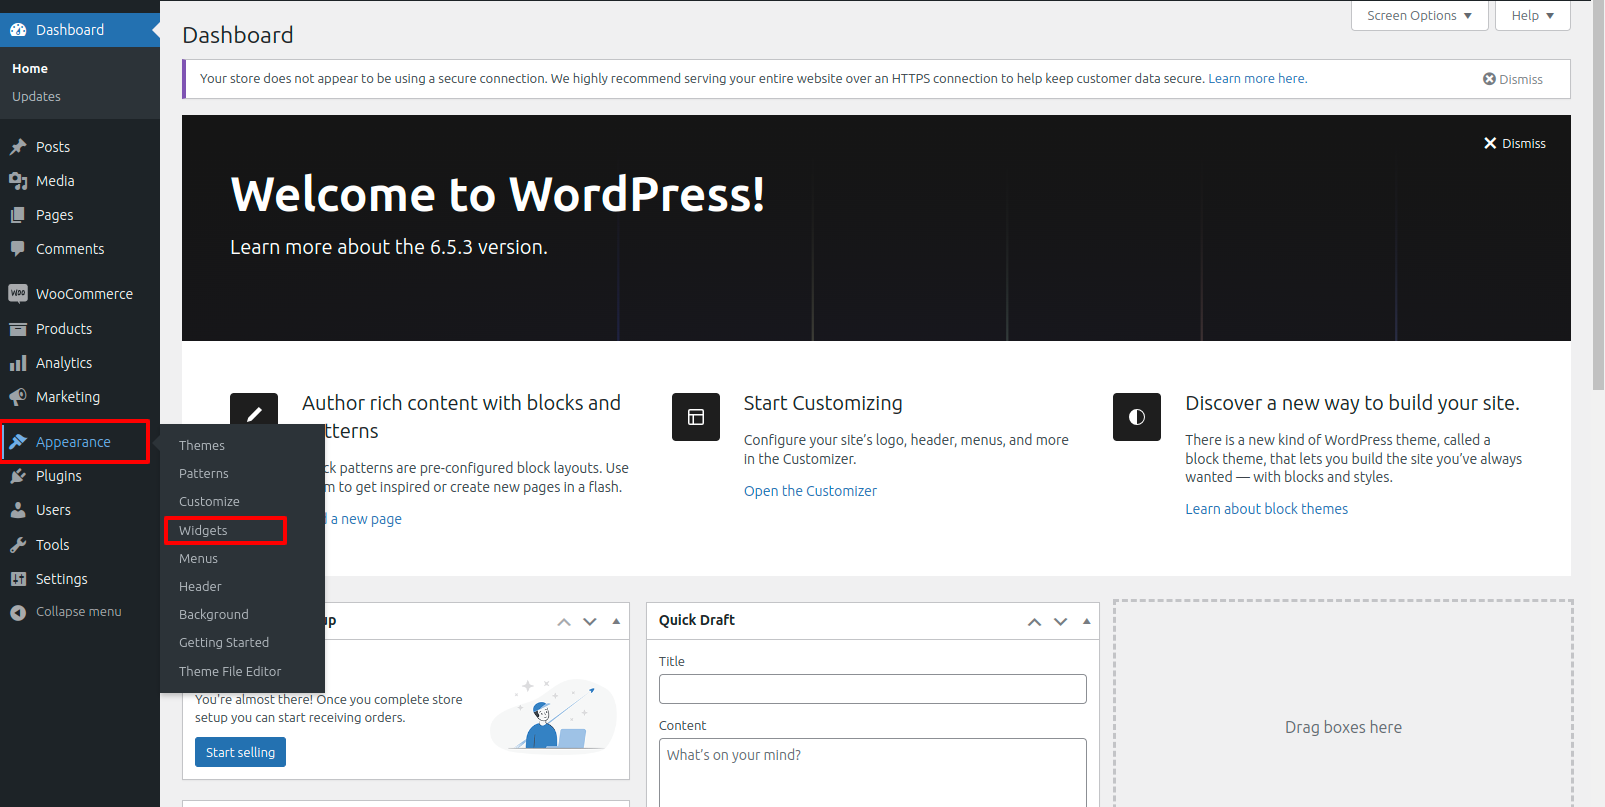Click the WooCommerce logo icon
The image size is (1605, 807).
coord(18,294)
